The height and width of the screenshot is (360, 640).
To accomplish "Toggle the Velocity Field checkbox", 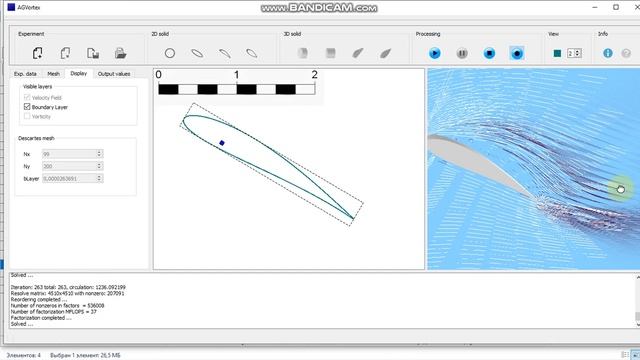I will pos(27,97).
